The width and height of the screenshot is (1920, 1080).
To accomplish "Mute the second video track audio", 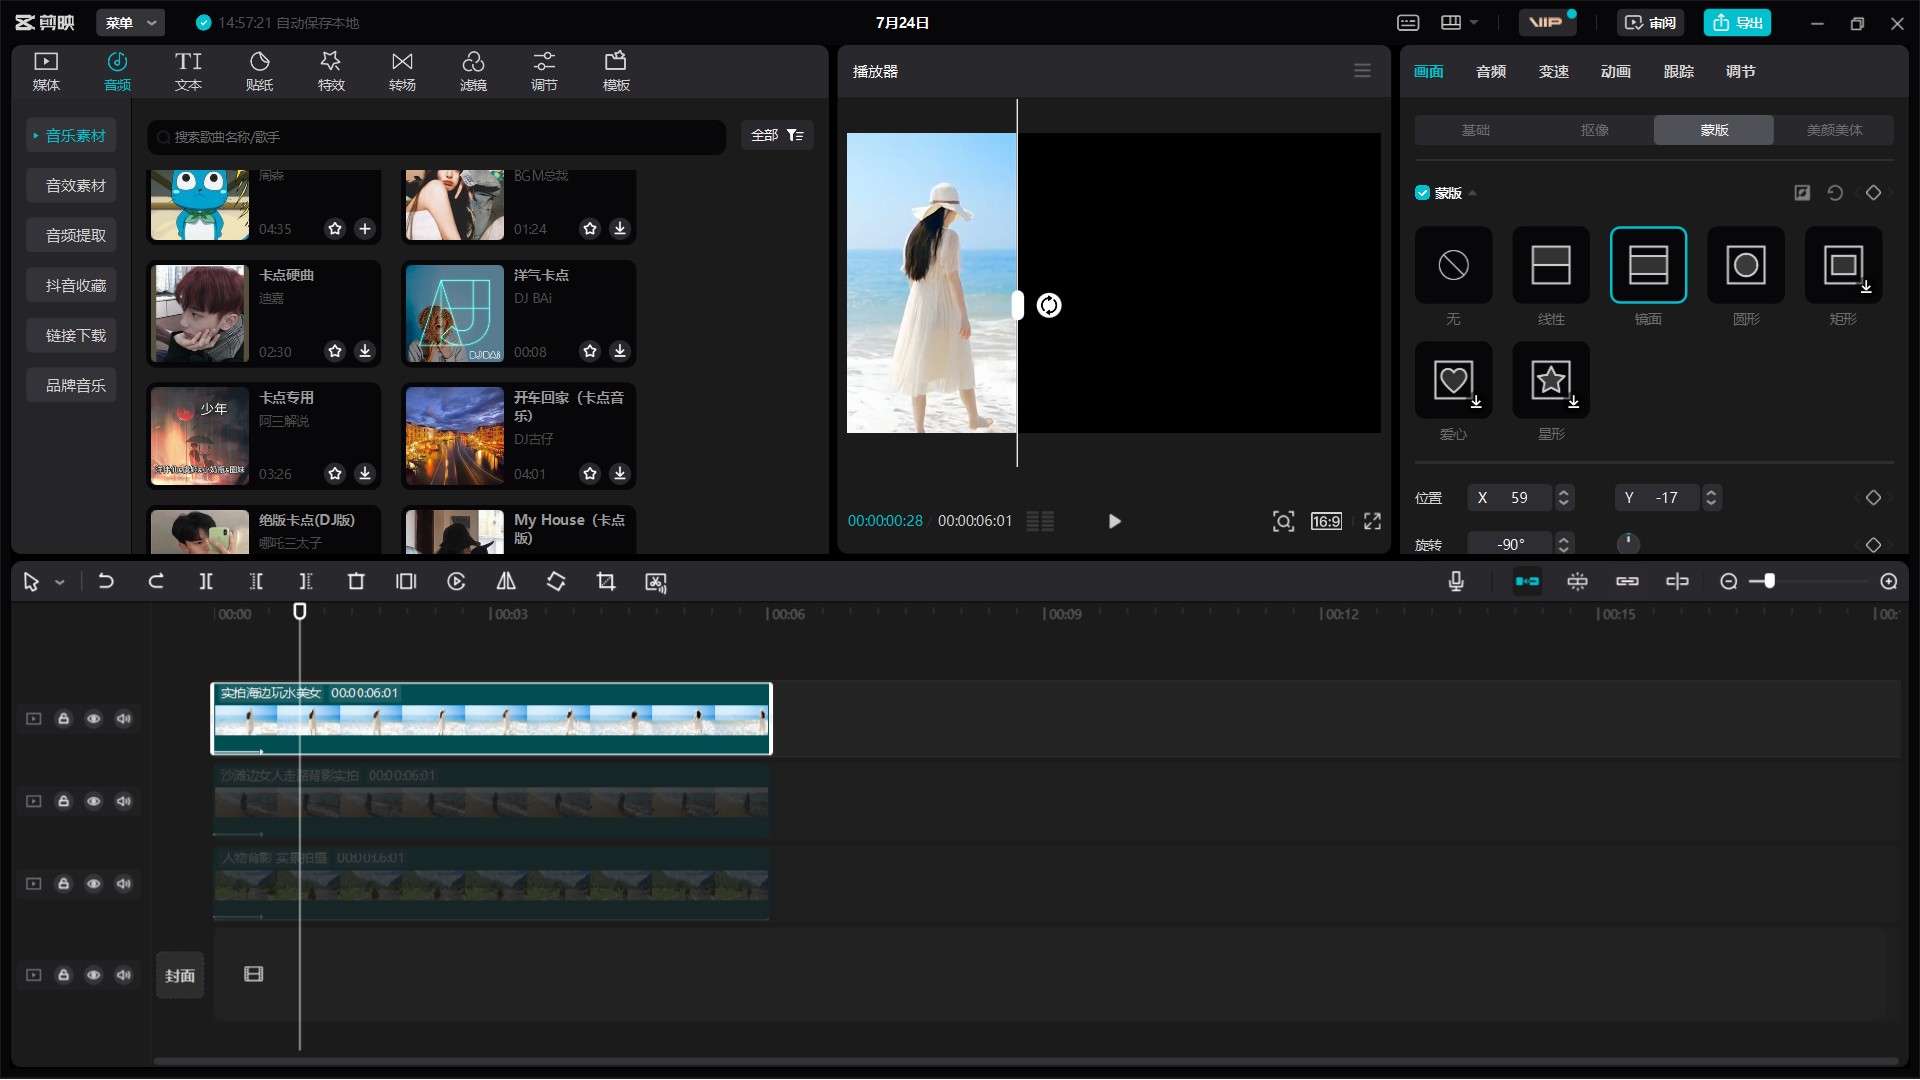I will (x=123, y=801).
